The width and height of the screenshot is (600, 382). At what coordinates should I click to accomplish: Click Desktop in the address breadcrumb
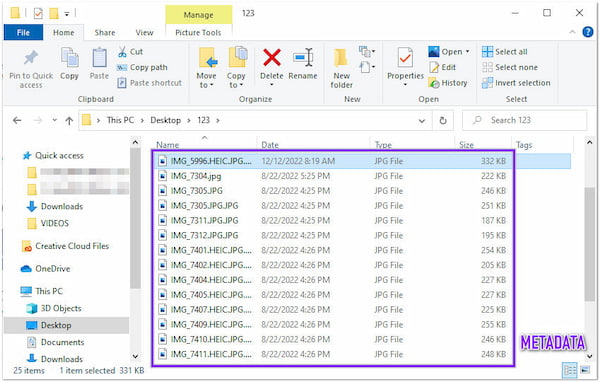pyautogui.click(x=165, y=120)
